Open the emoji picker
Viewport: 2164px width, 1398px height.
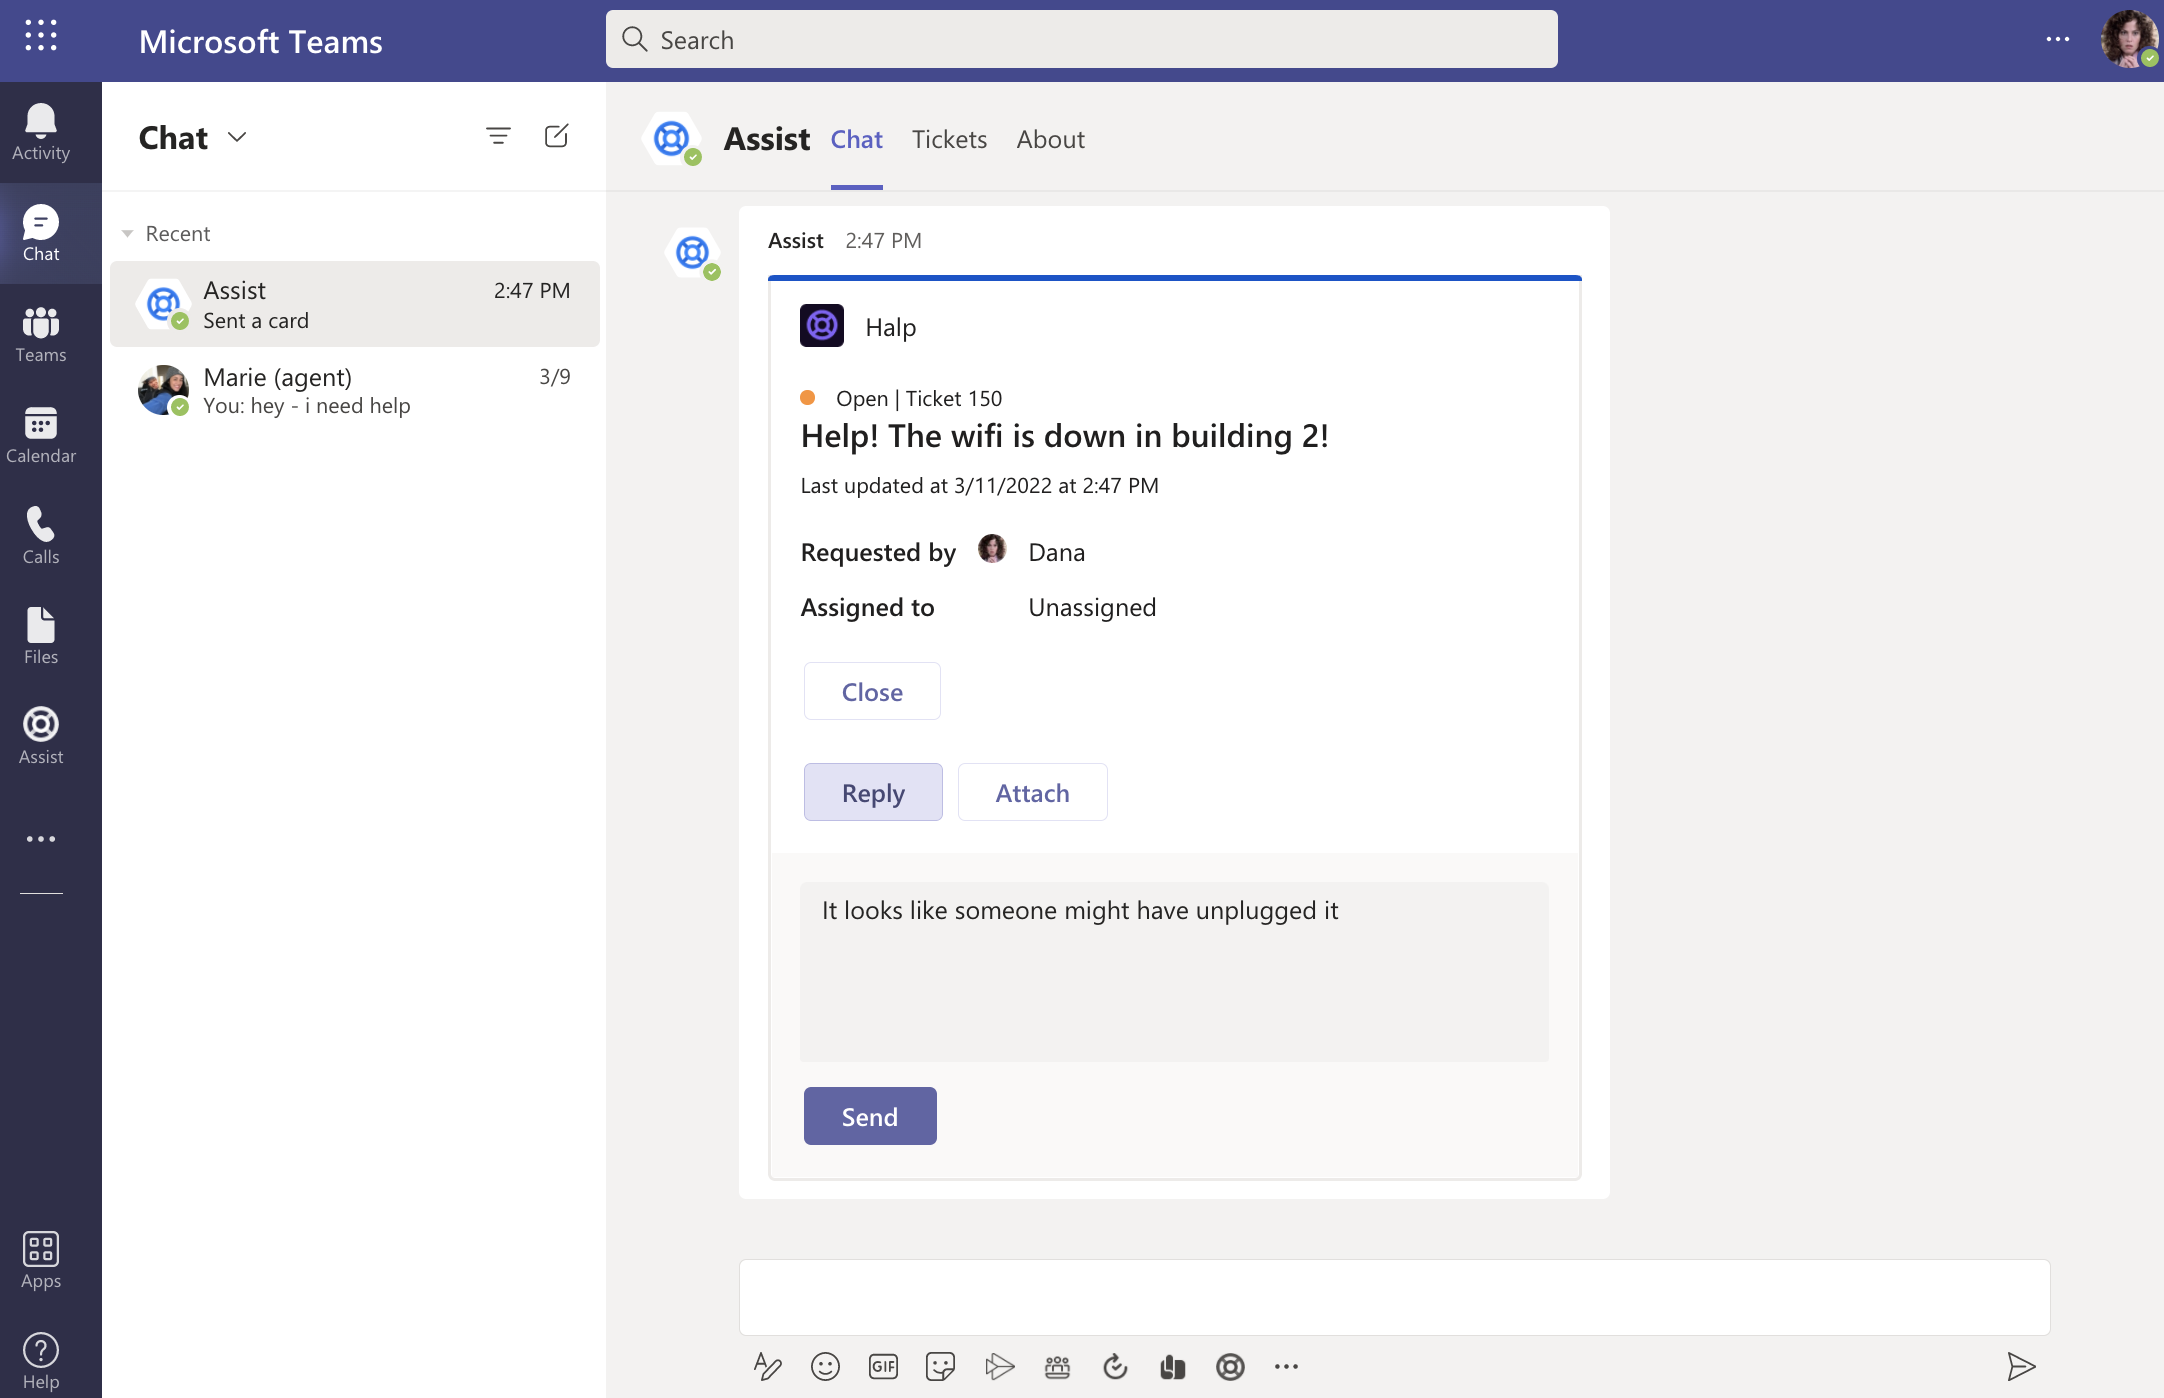point(825,1366)
